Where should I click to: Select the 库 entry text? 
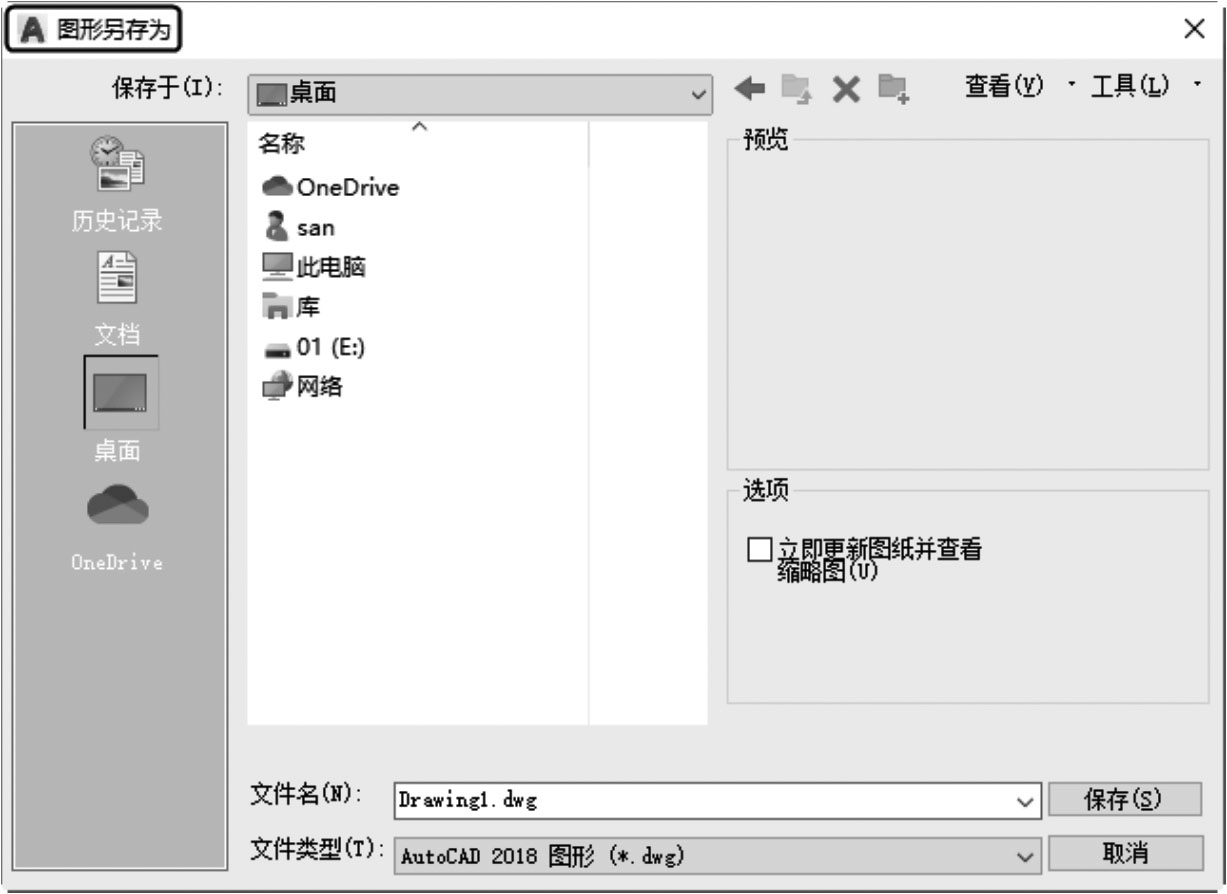pos(308,307)
